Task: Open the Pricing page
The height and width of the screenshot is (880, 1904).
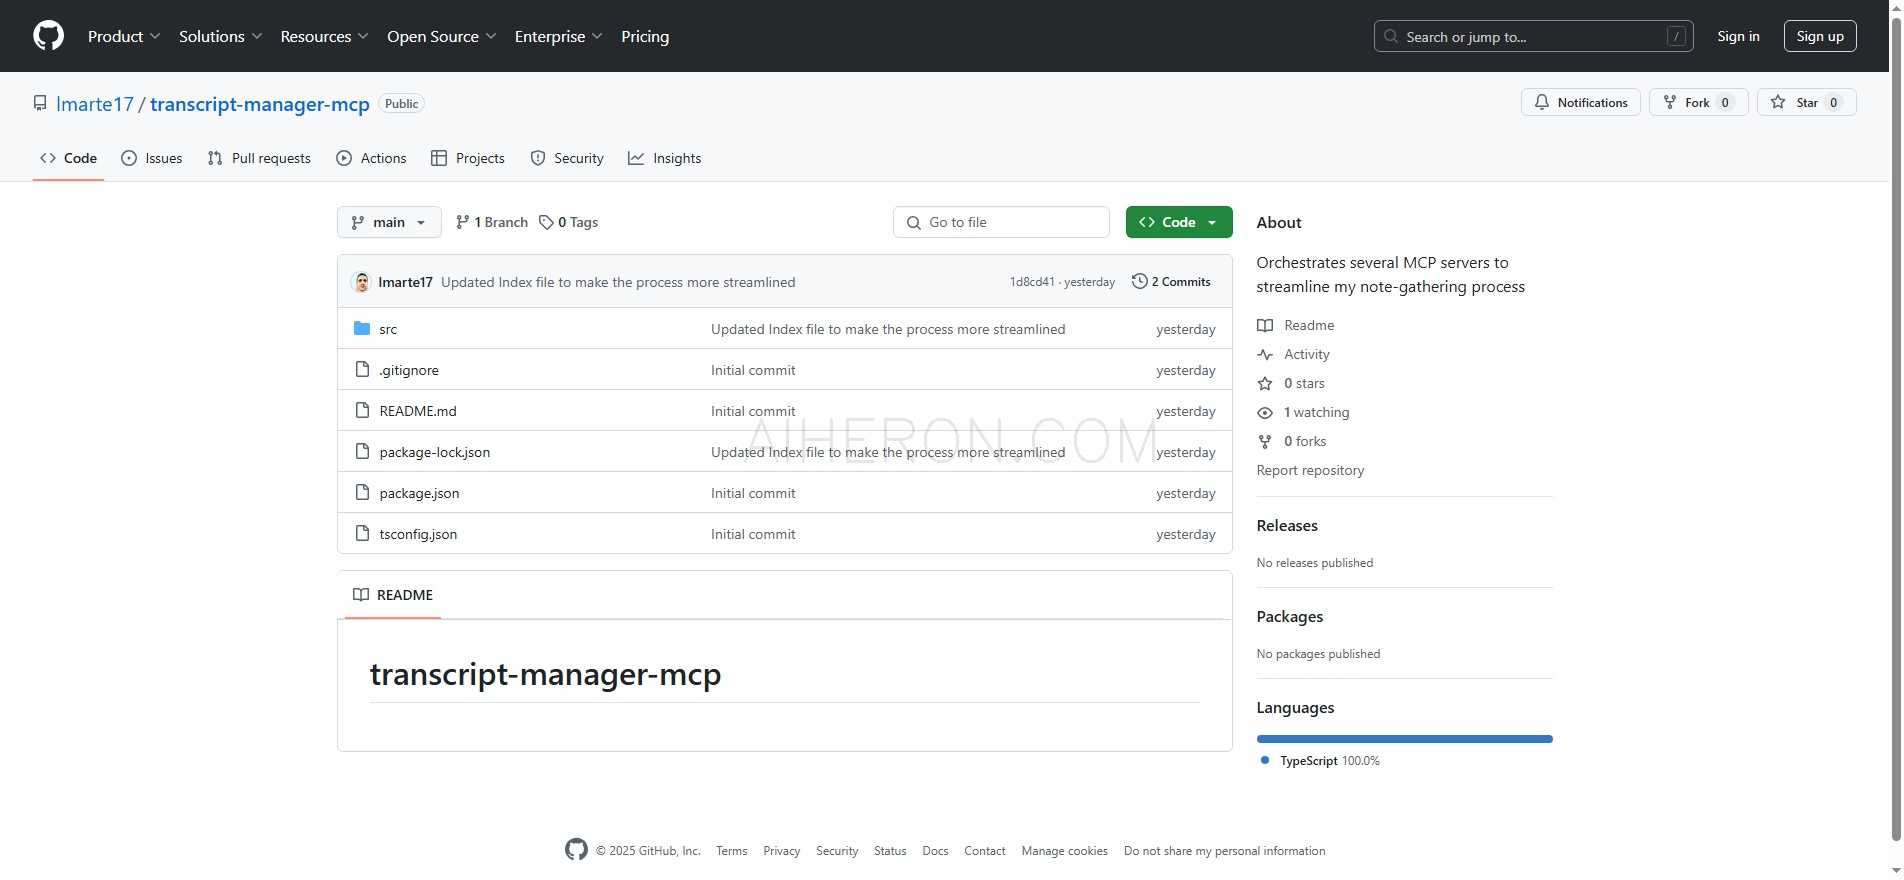Action: click(x=645, y=36)
